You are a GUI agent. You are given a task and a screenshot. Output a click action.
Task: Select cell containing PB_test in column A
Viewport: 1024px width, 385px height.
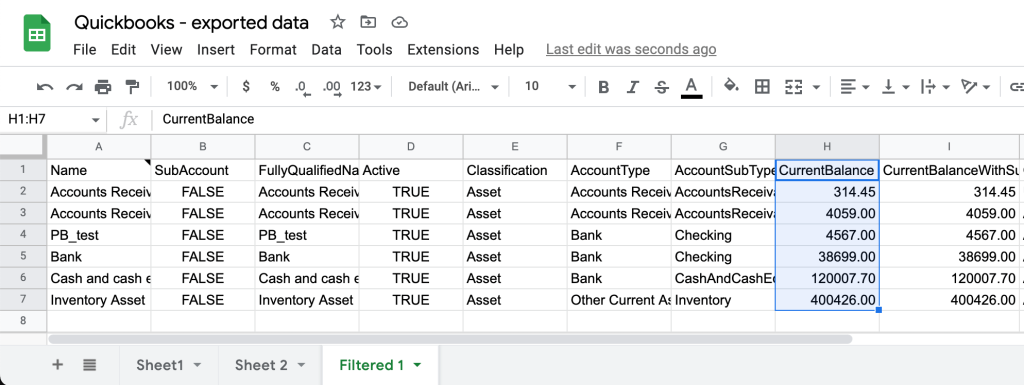(x=99, y=235)
